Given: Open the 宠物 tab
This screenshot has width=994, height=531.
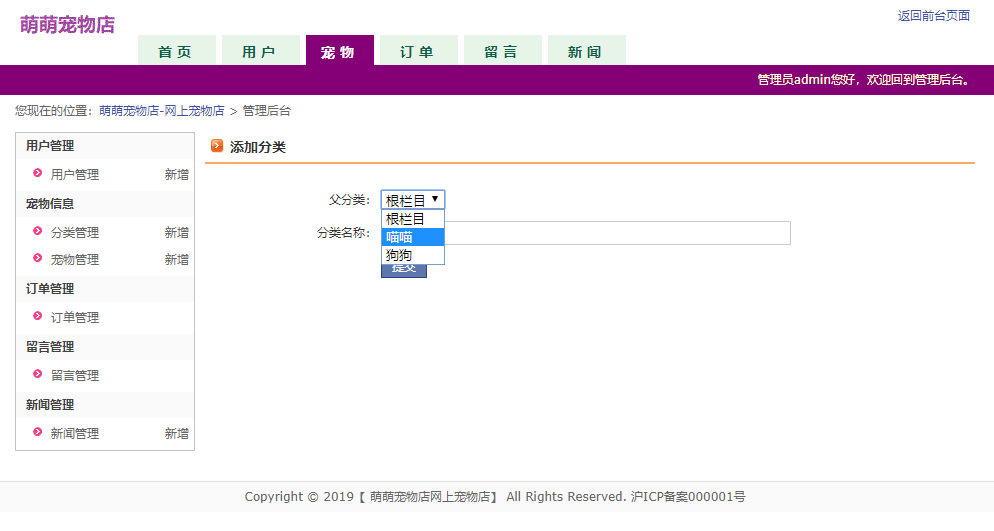Looking at the screenshot, I should tap(340, 50).
